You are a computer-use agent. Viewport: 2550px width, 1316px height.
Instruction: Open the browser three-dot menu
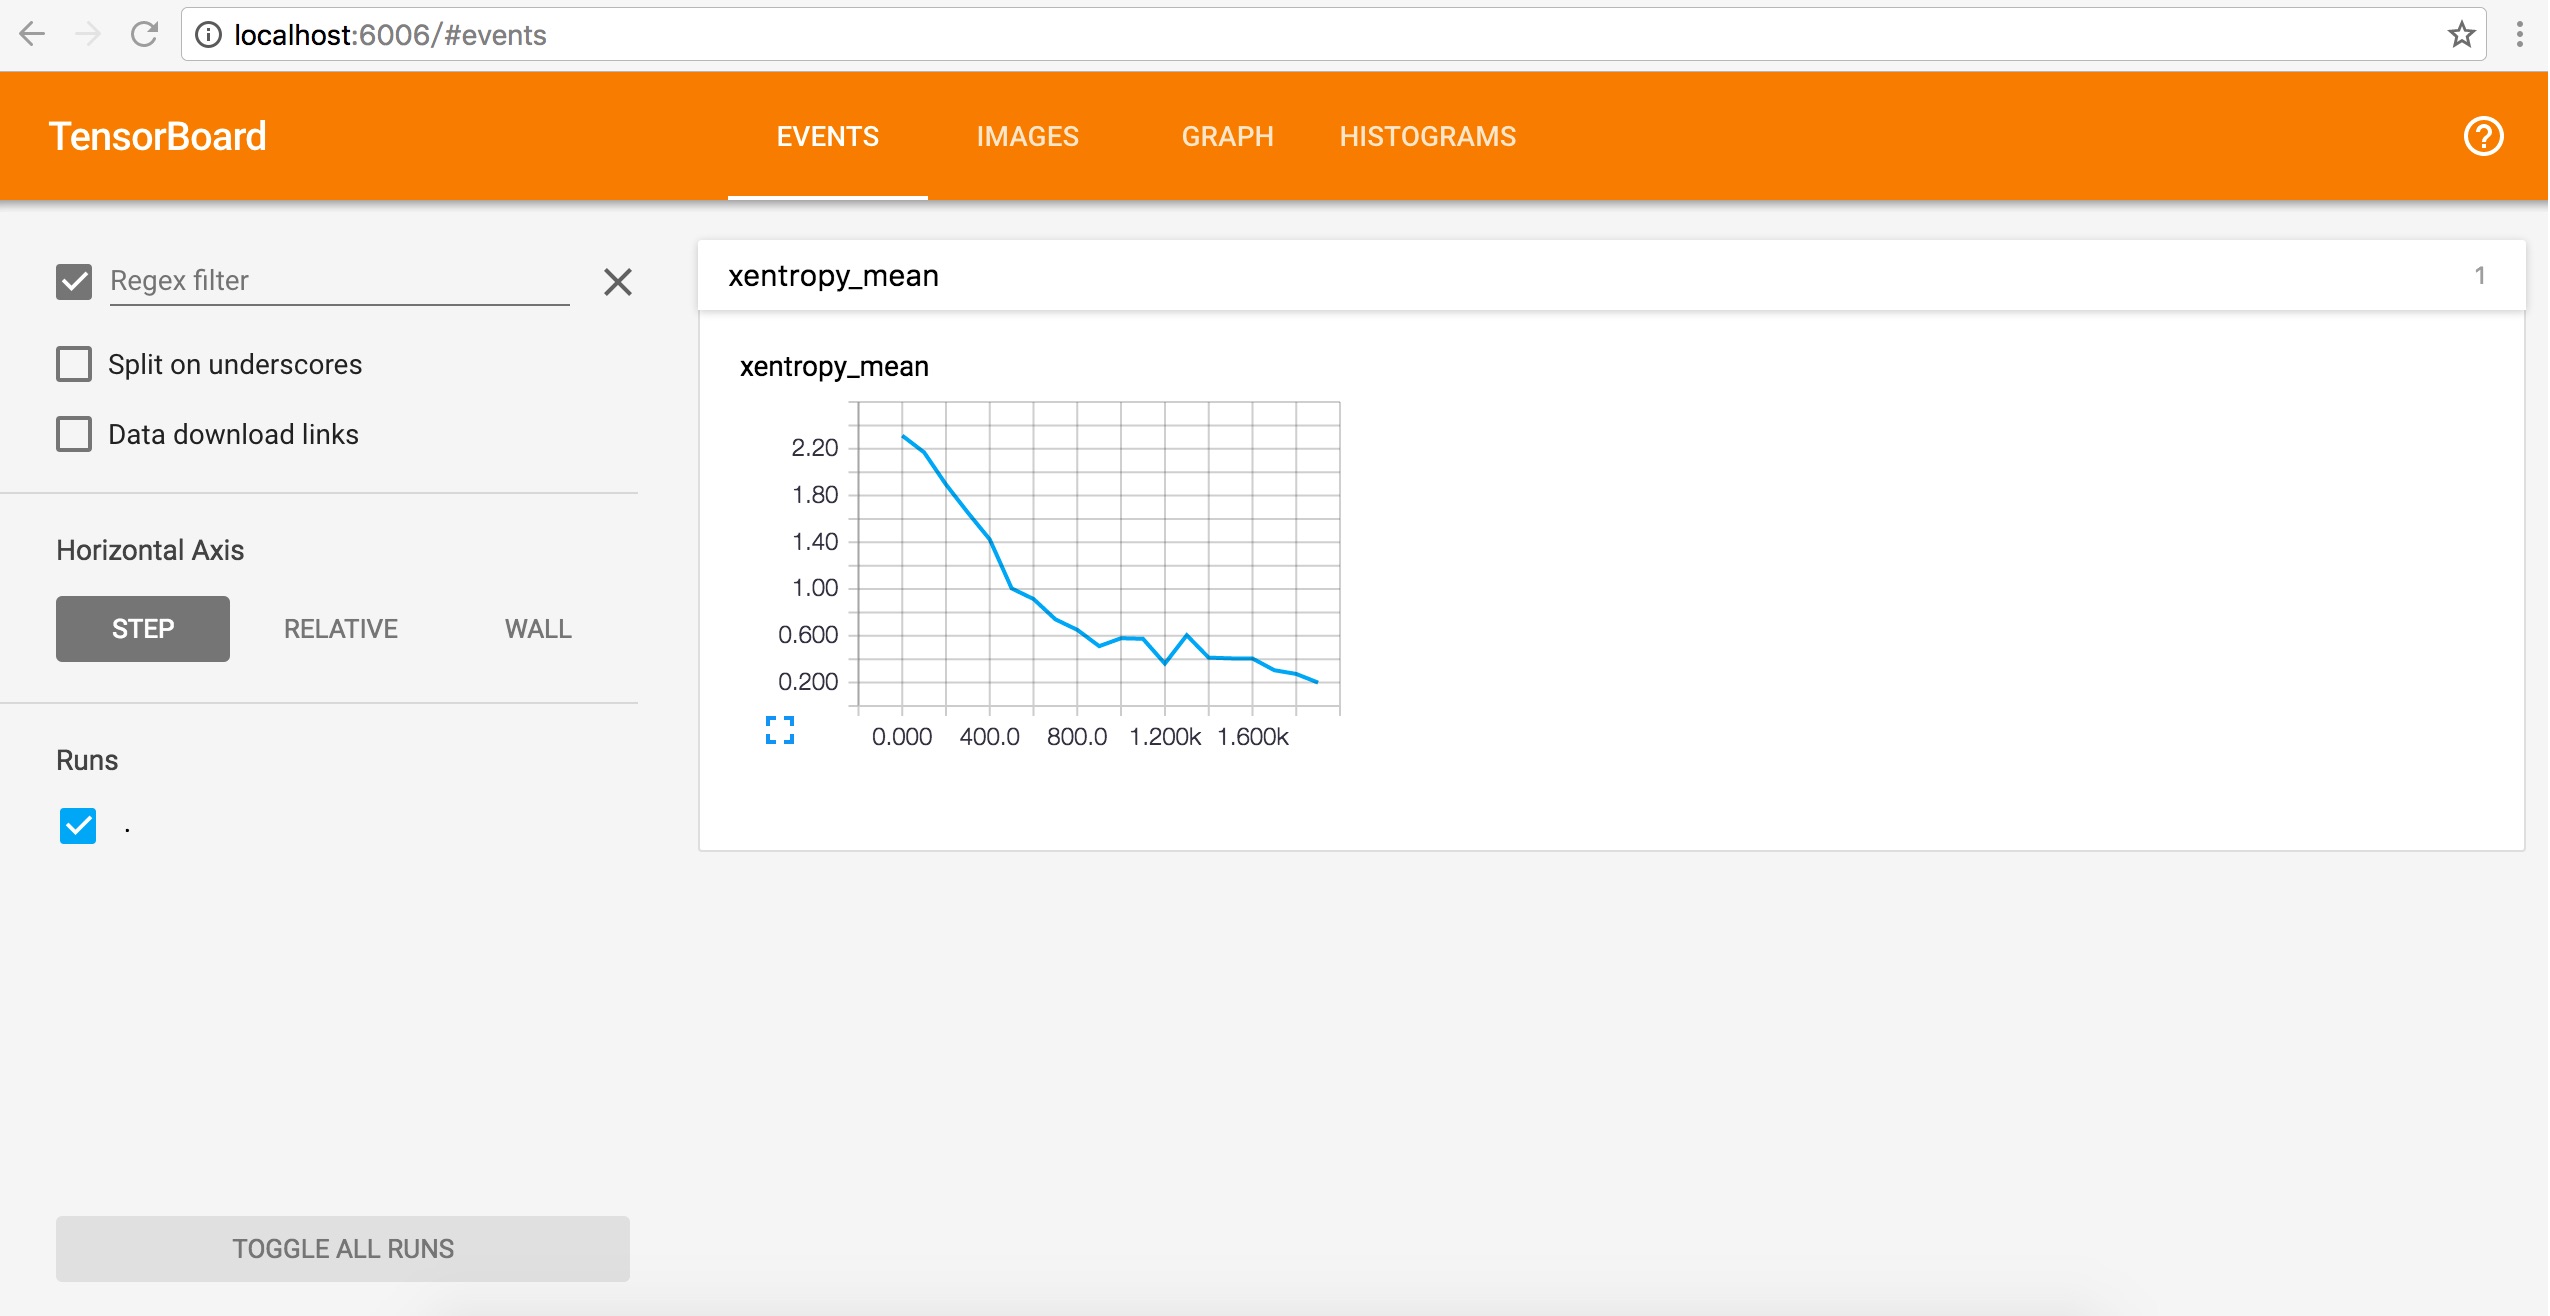click(2519, 35)
